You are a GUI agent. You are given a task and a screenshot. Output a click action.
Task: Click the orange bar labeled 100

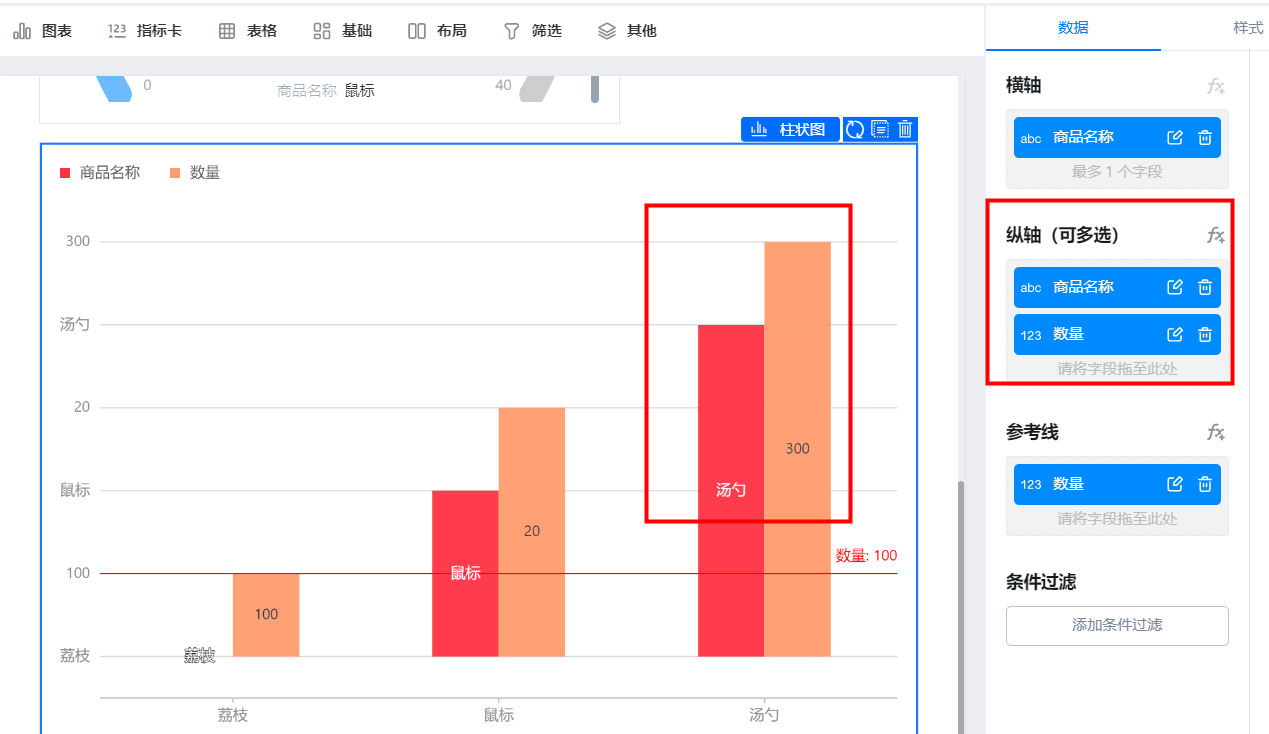coord(266,614)
